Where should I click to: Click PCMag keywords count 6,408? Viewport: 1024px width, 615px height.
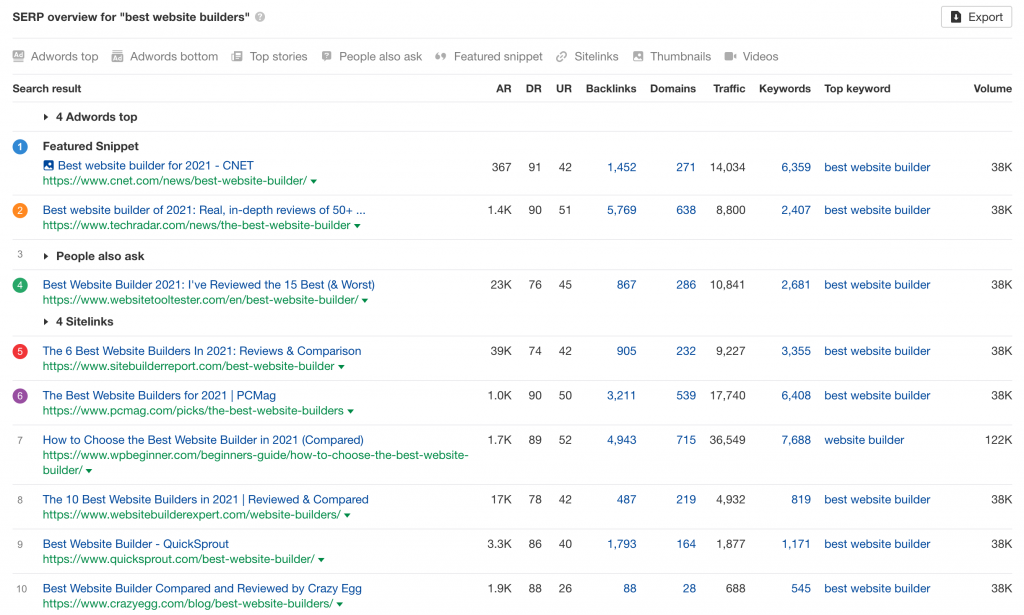click(x=795, y=396)
